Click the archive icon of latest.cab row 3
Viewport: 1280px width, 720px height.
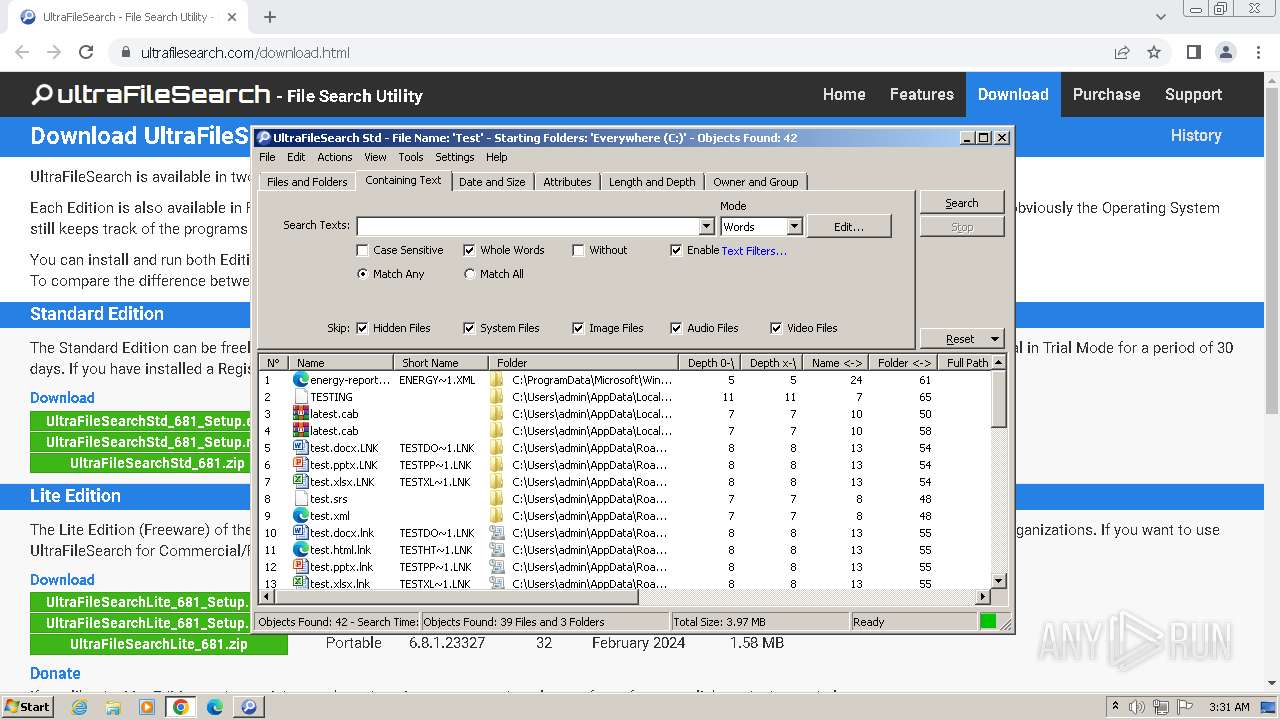[300, 414]
